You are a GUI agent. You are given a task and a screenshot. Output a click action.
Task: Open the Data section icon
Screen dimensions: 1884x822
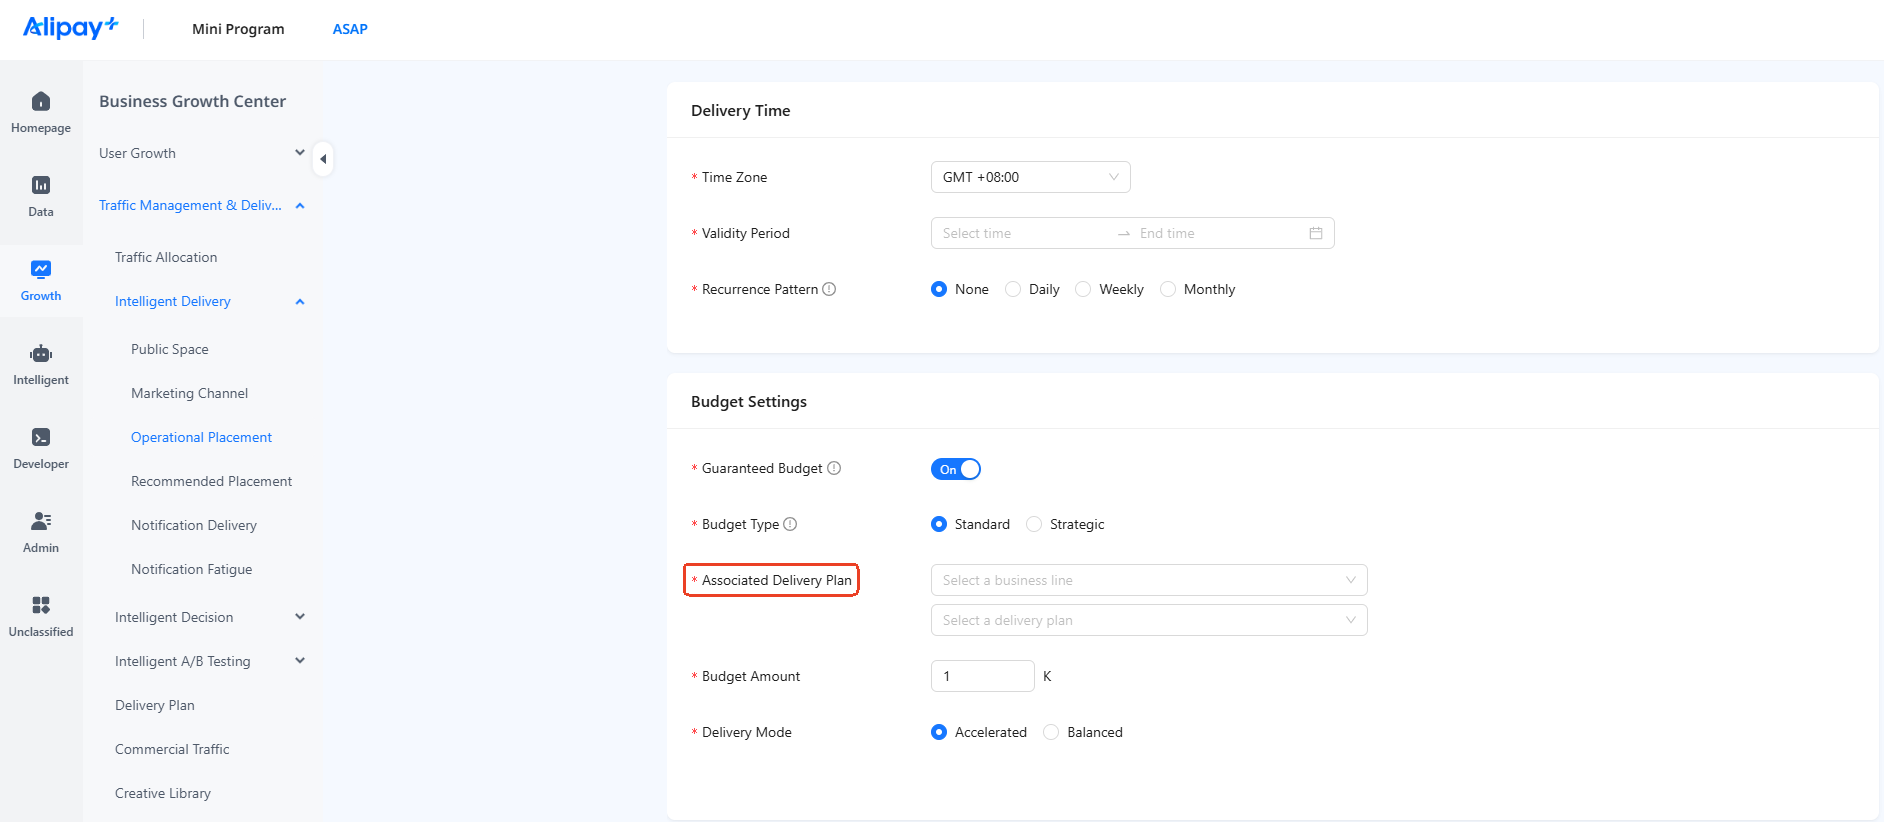tap(41, 185)
